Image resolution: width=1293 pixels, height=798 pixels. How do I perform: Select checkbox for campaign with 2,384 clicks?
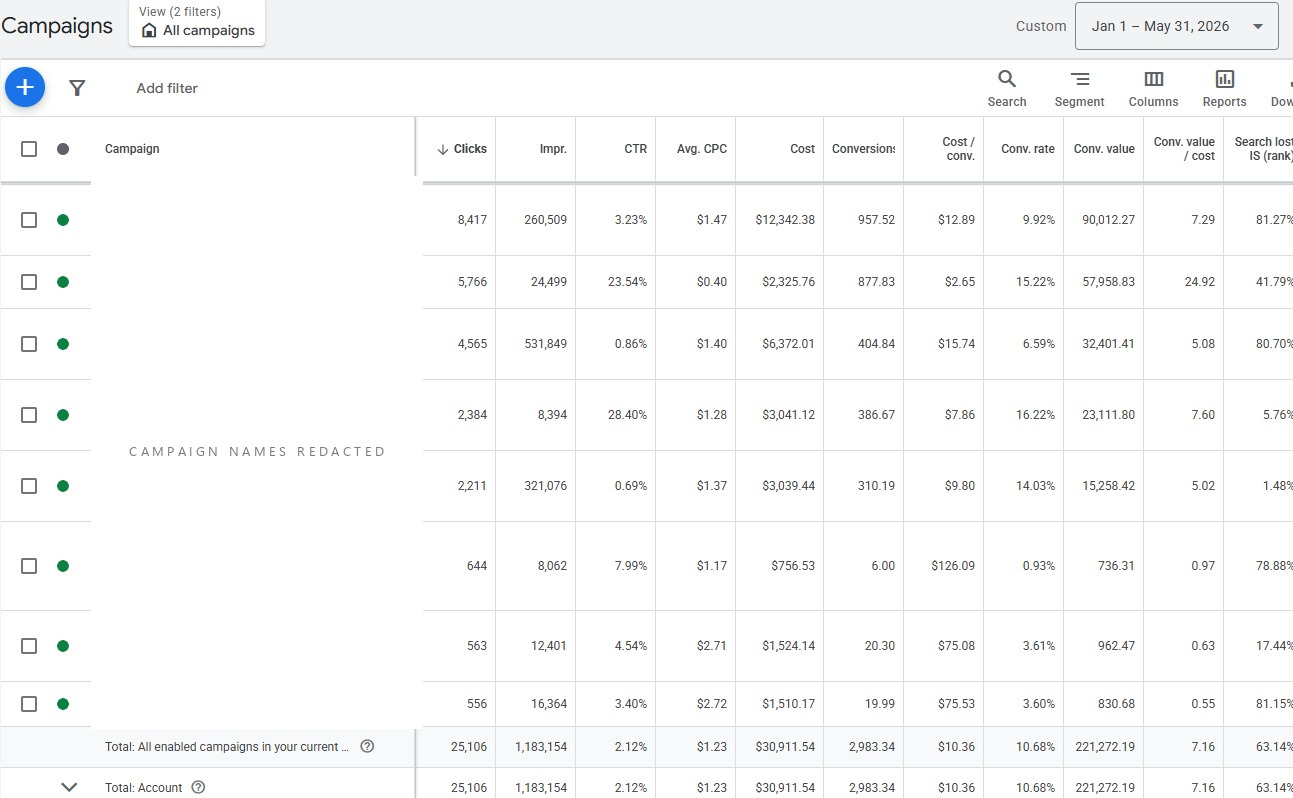(29, 415)
